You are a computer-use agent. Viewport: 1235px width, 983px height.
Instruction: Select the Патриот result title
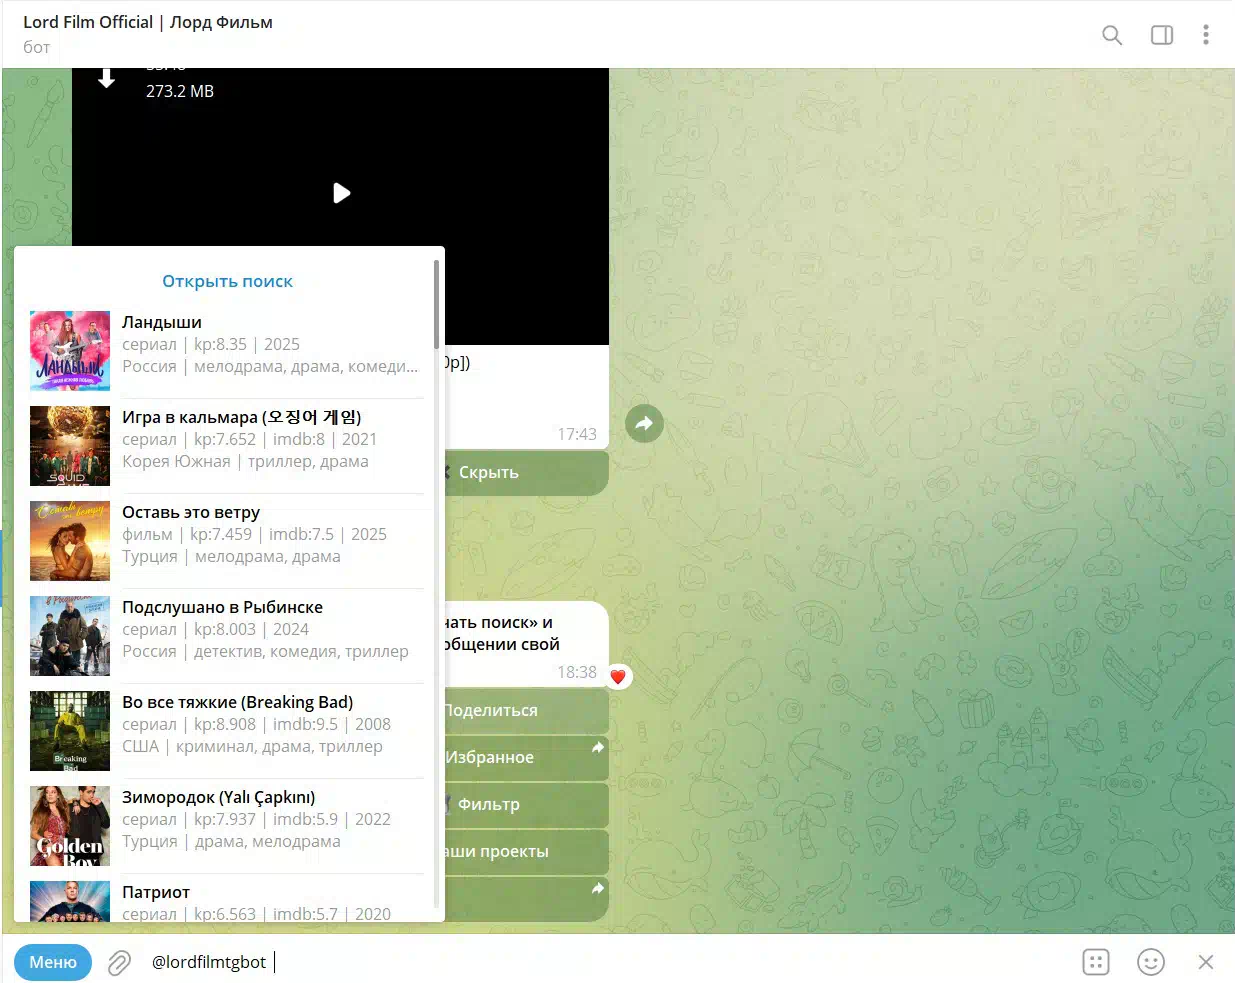pos(156,892)
